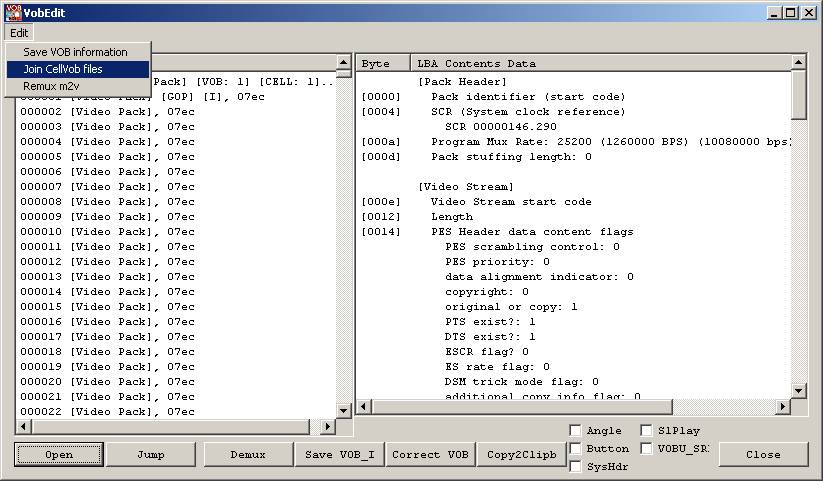823x481 pixels.
Task: Click the Byte column header
Action: click(383, 64)
